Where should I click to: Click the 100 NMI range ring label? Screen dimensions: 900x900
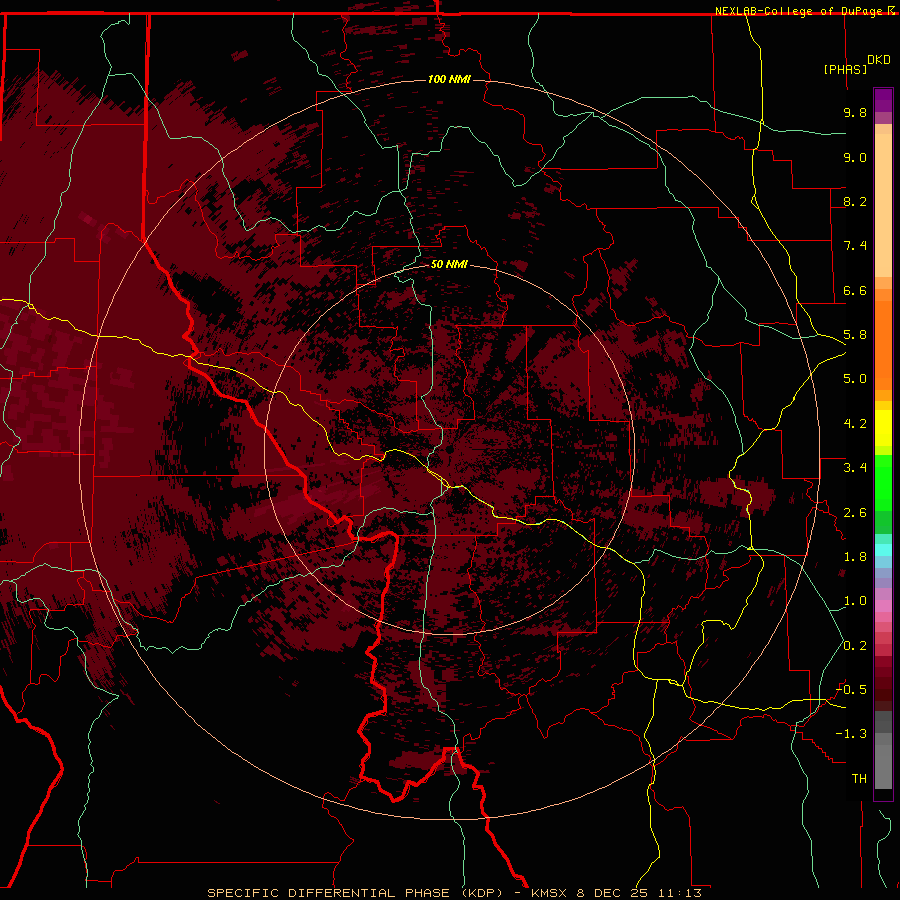click(x=449, y=79)
